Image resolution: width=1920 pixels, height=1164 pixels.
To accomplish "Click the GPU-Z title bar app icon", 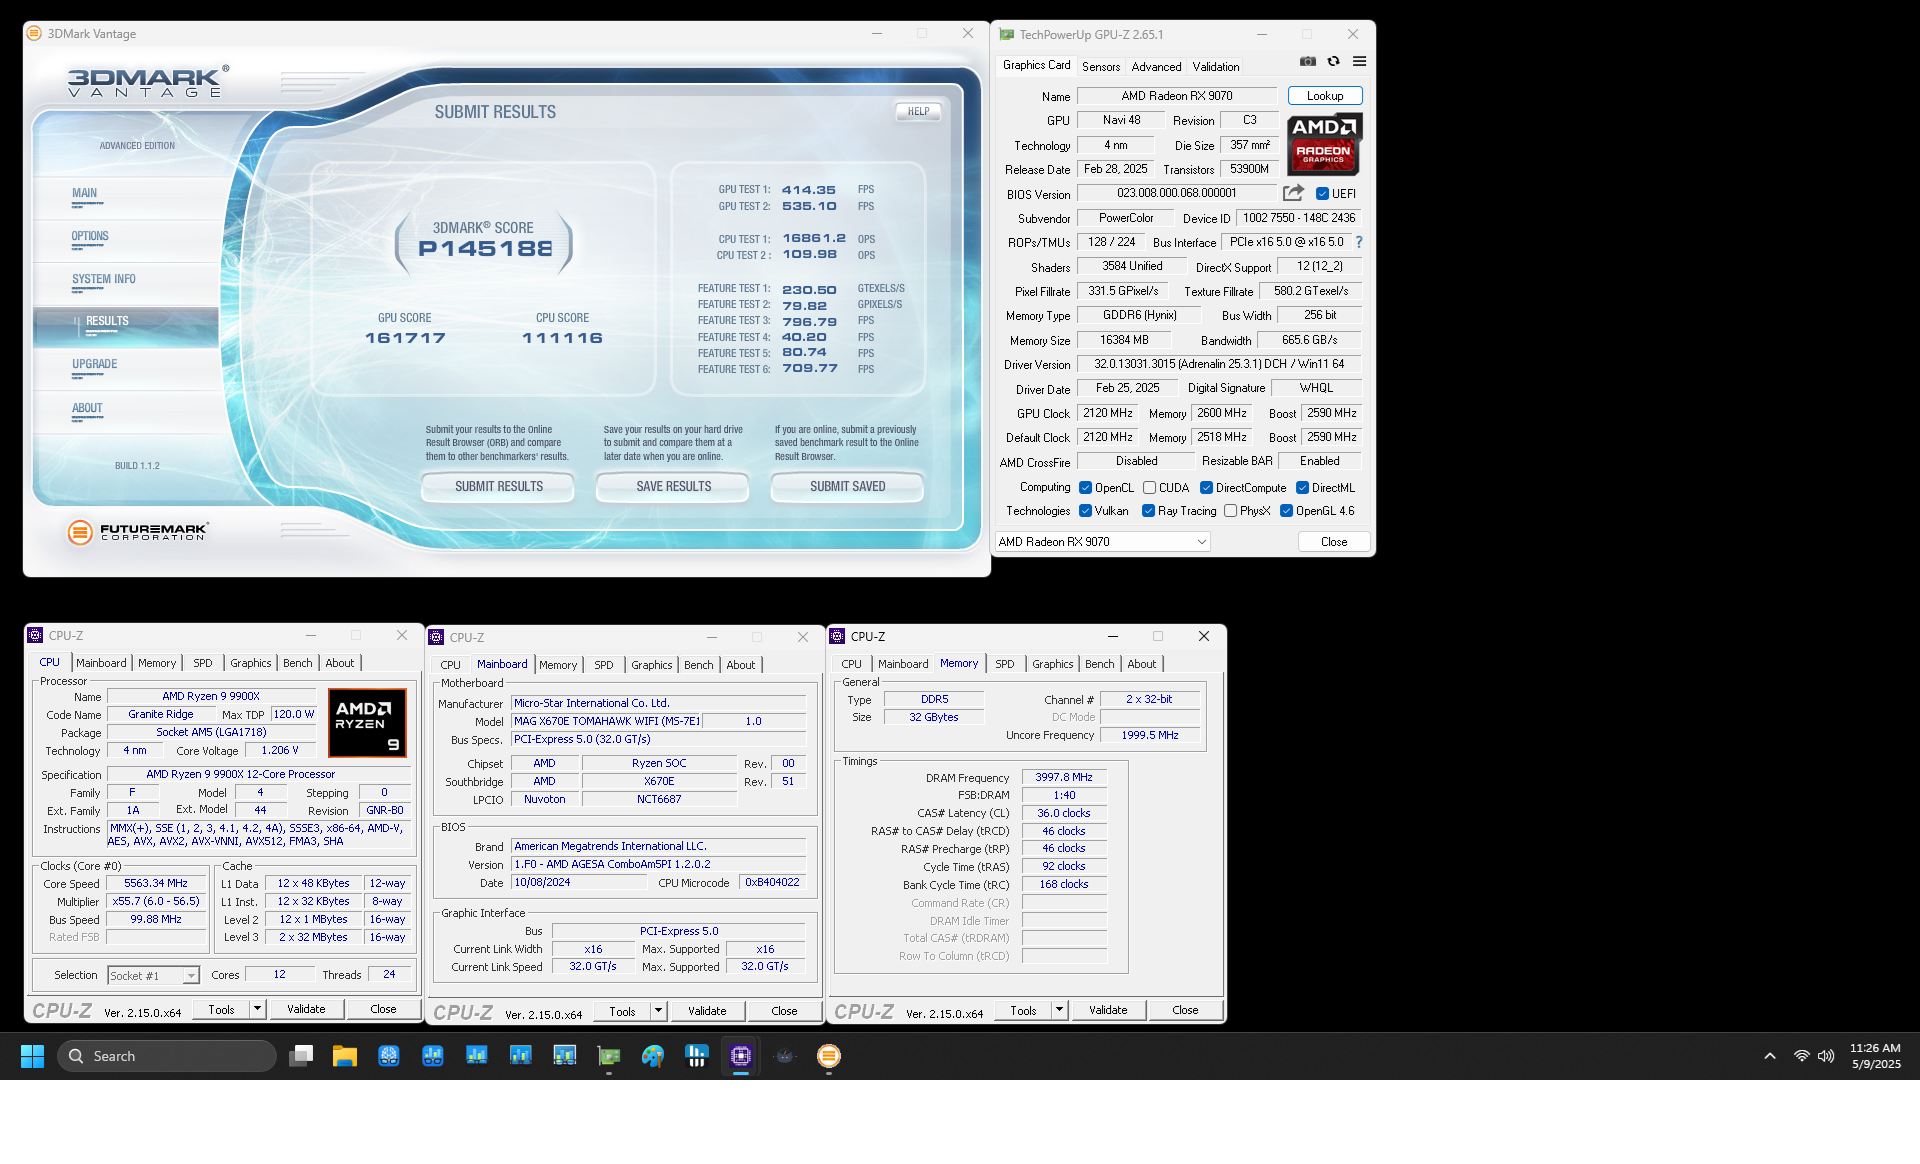I will coord(1006,34).
